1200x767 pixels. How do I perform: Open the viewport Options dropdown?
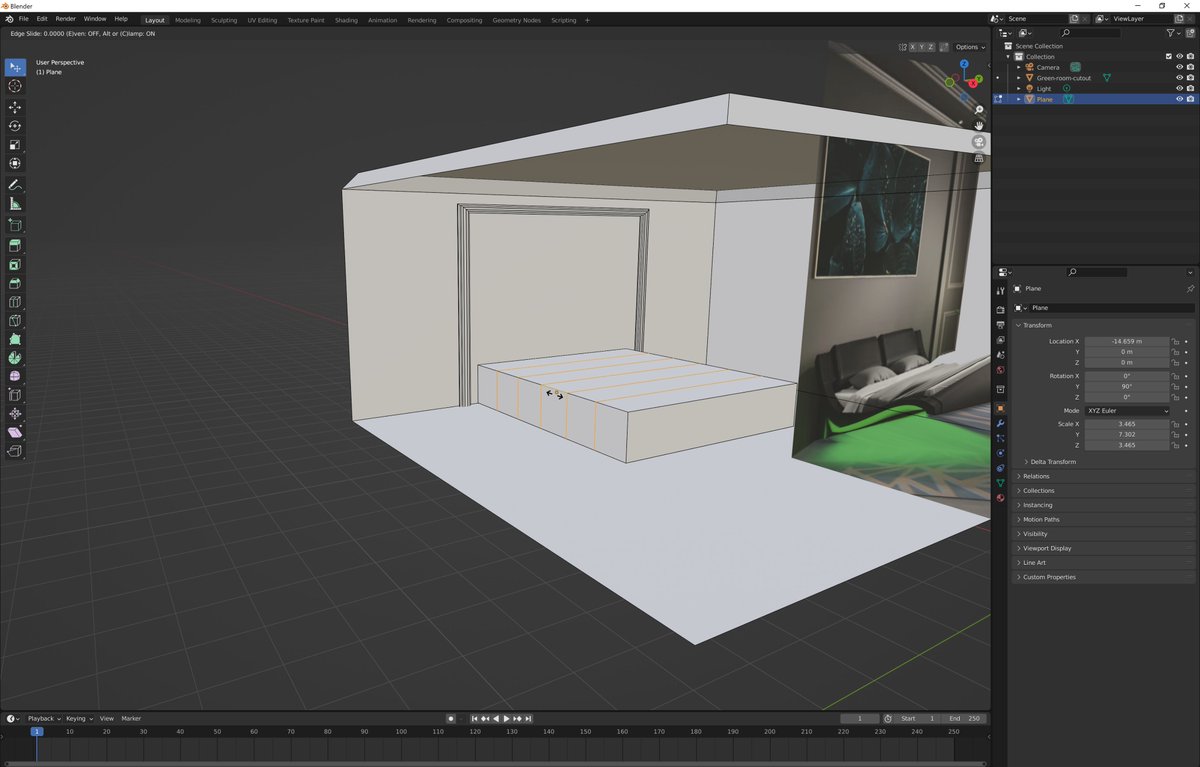969,47
